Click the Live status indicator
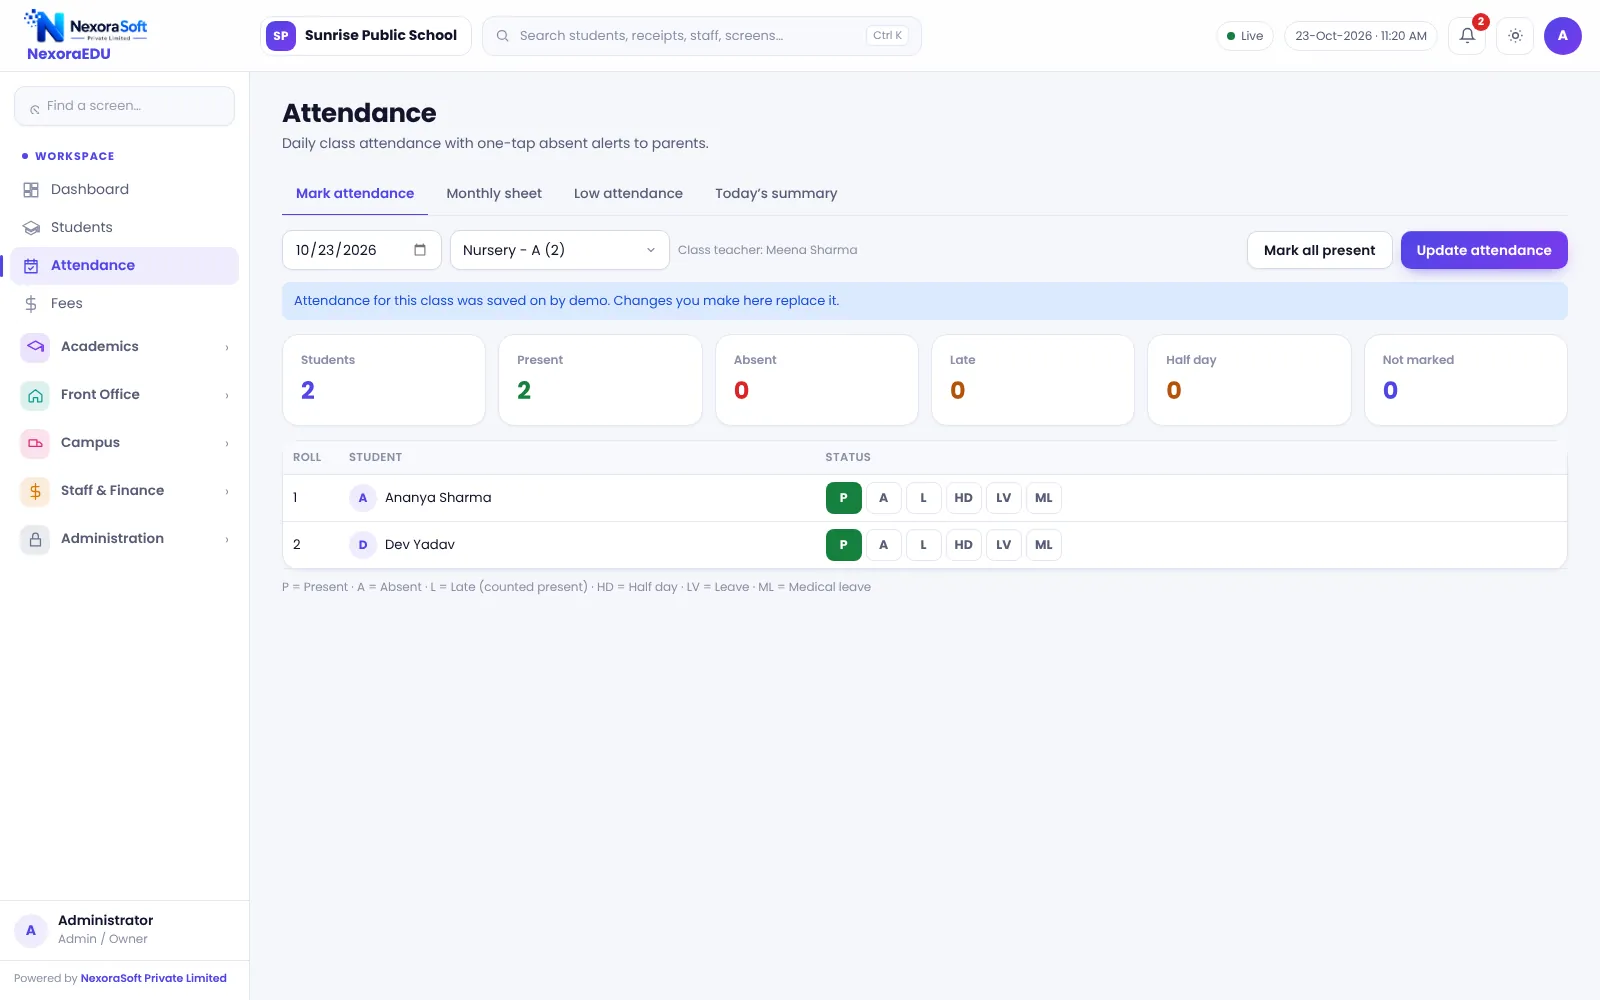 pyautogui.click(x=1245, y=36)
